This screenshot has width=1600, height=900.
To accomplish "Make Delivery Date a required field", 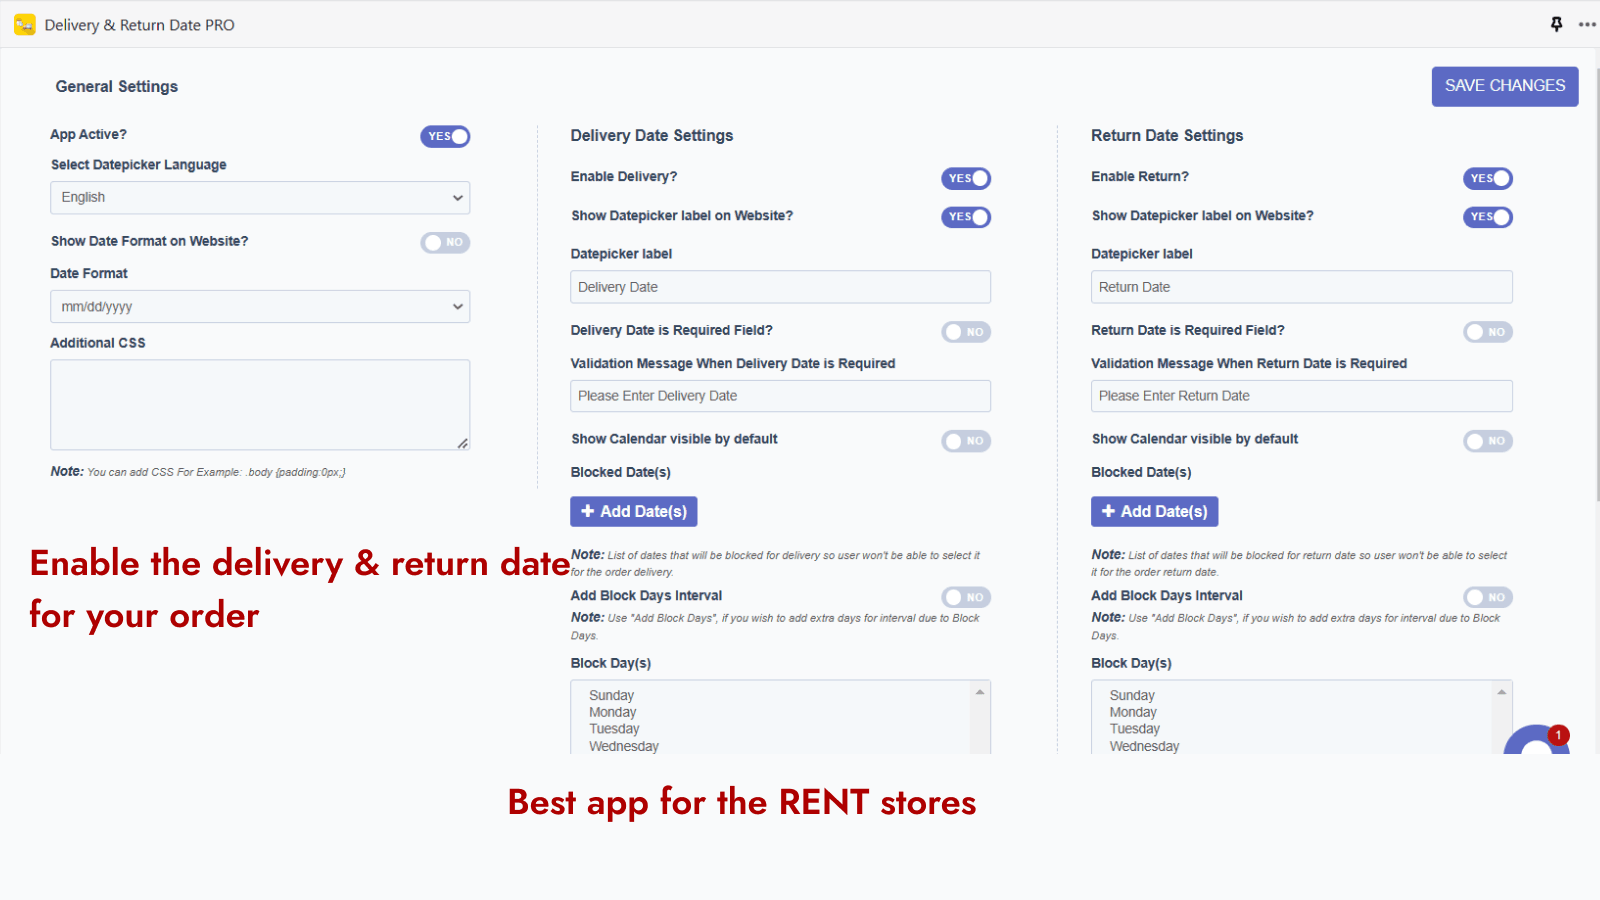I will (x=965, y=331).
